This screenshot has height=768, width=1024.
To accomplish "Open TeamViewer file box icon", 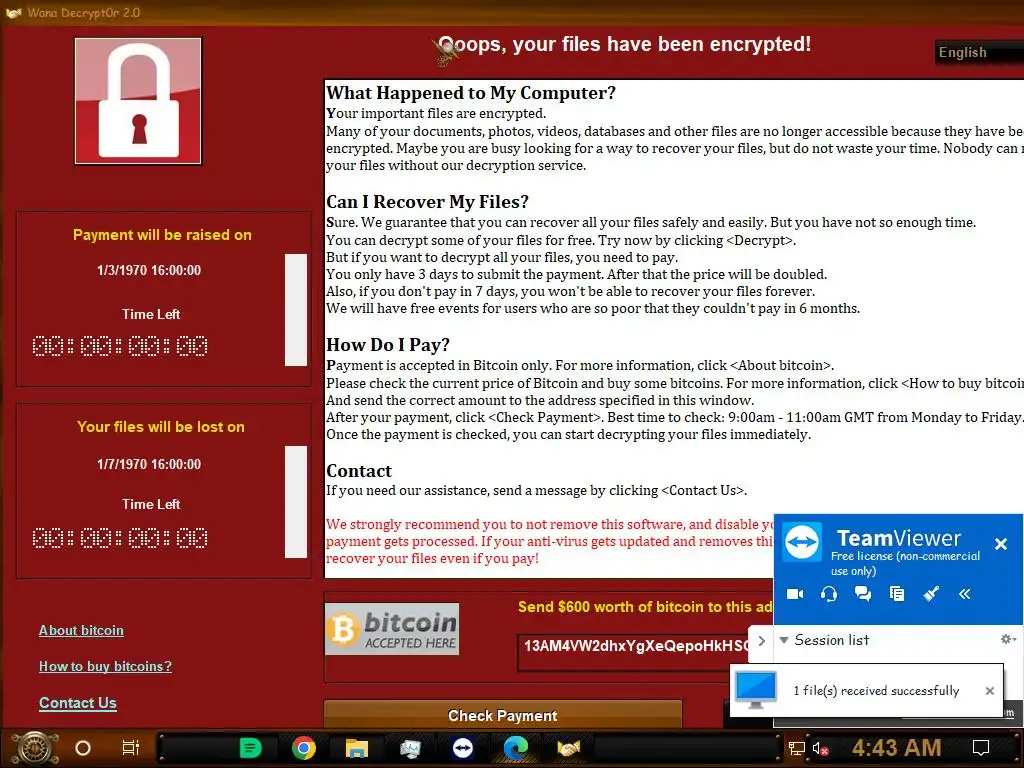I will pyautogui.click(x=897, y=594).
